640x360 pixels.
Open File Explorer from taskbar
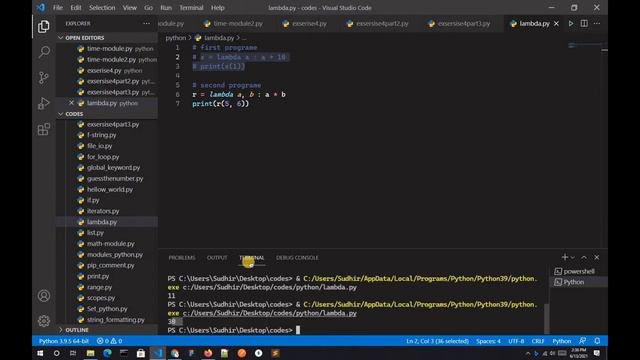coord(90,353)
